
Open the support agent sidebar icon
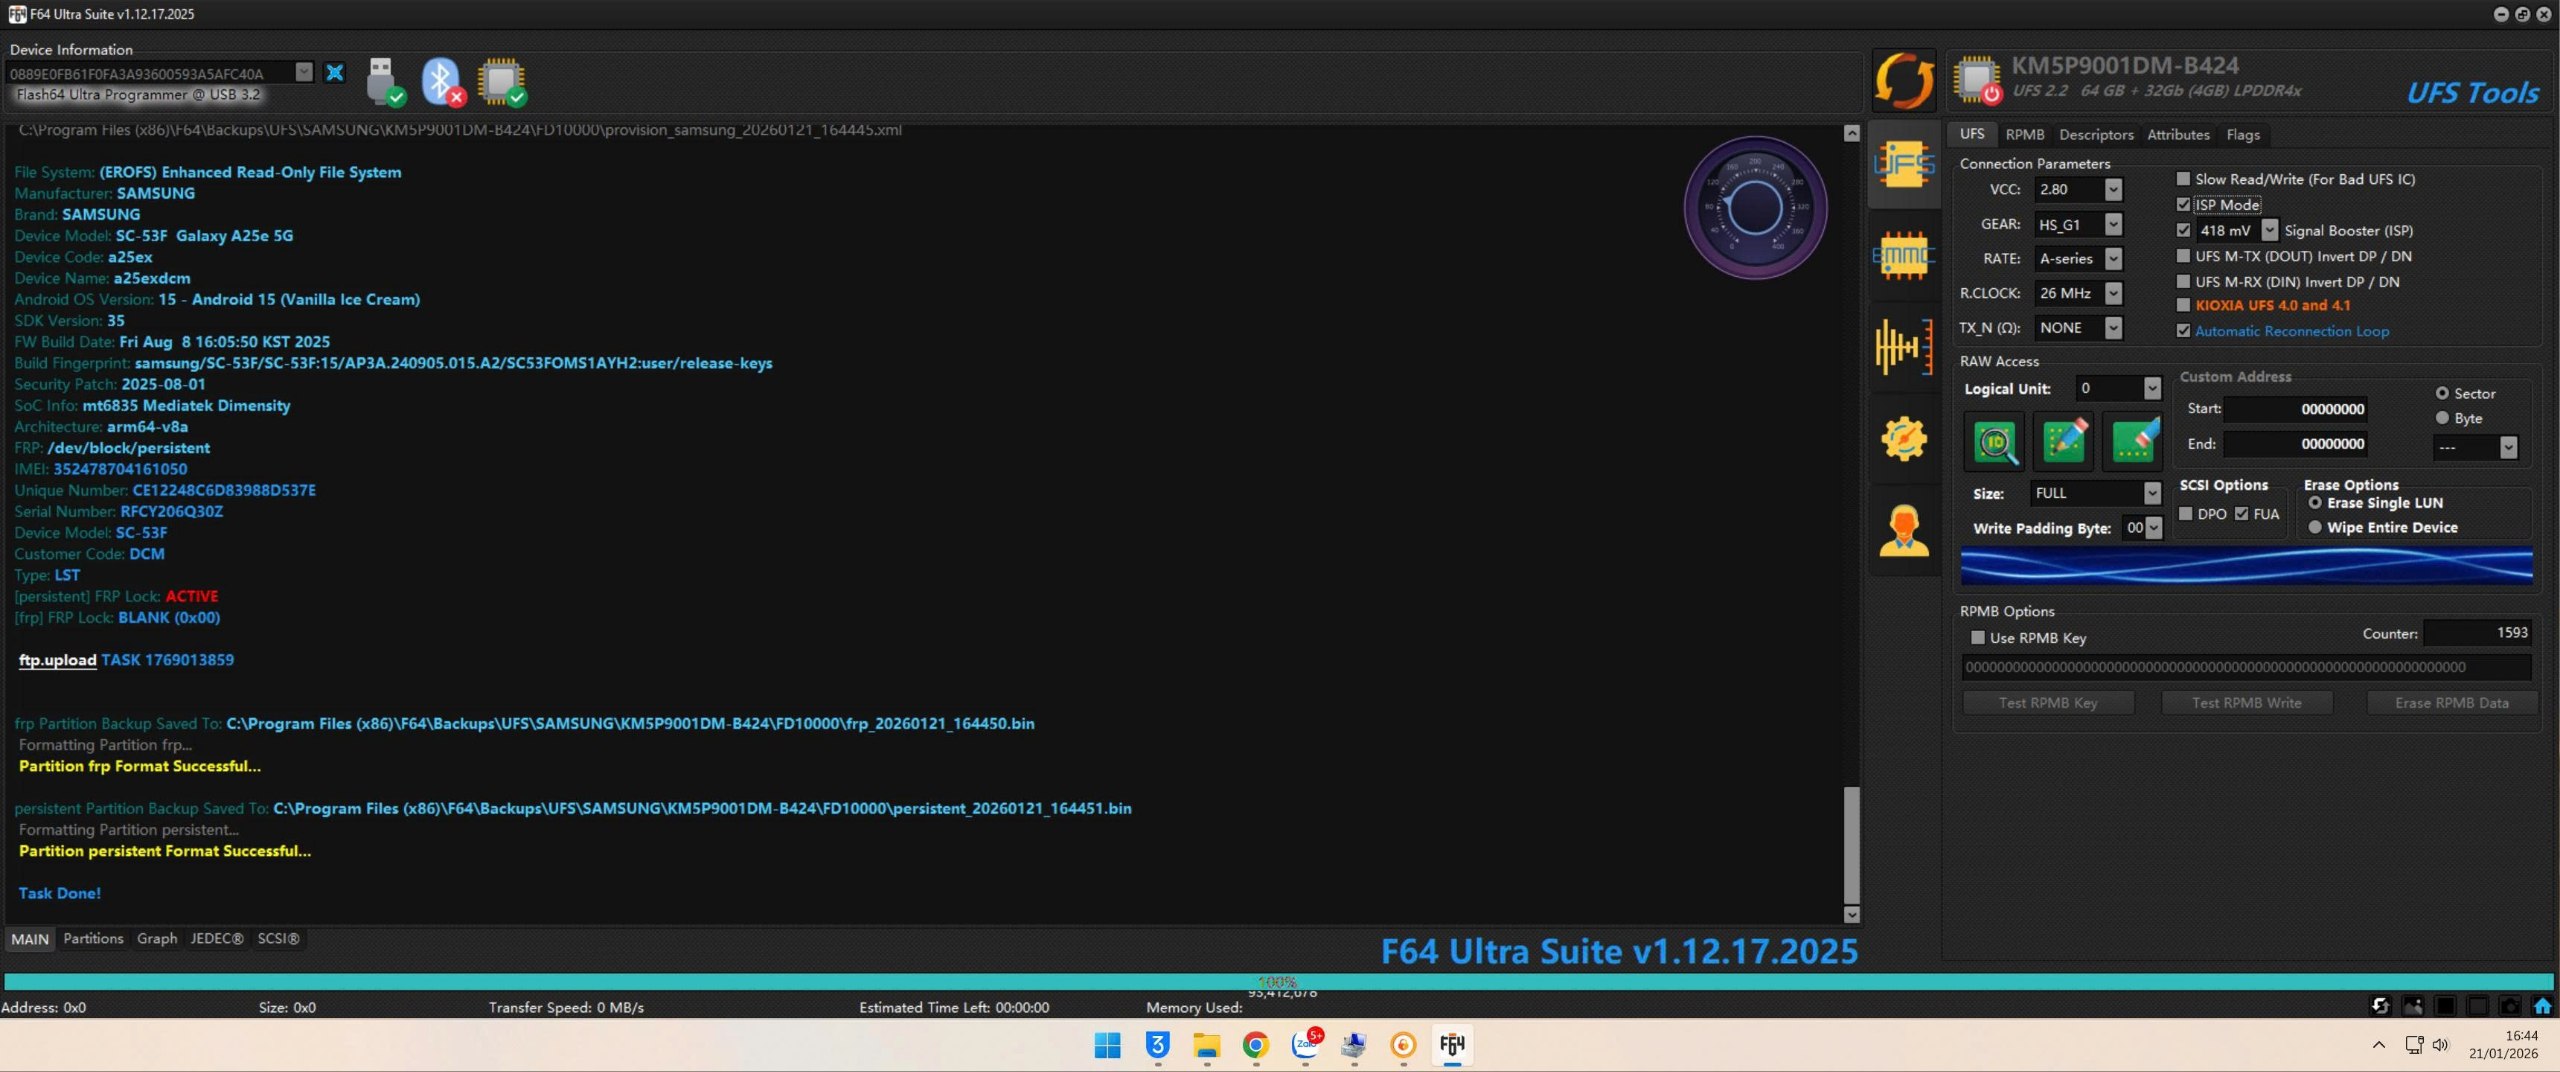click(1903, 530)
